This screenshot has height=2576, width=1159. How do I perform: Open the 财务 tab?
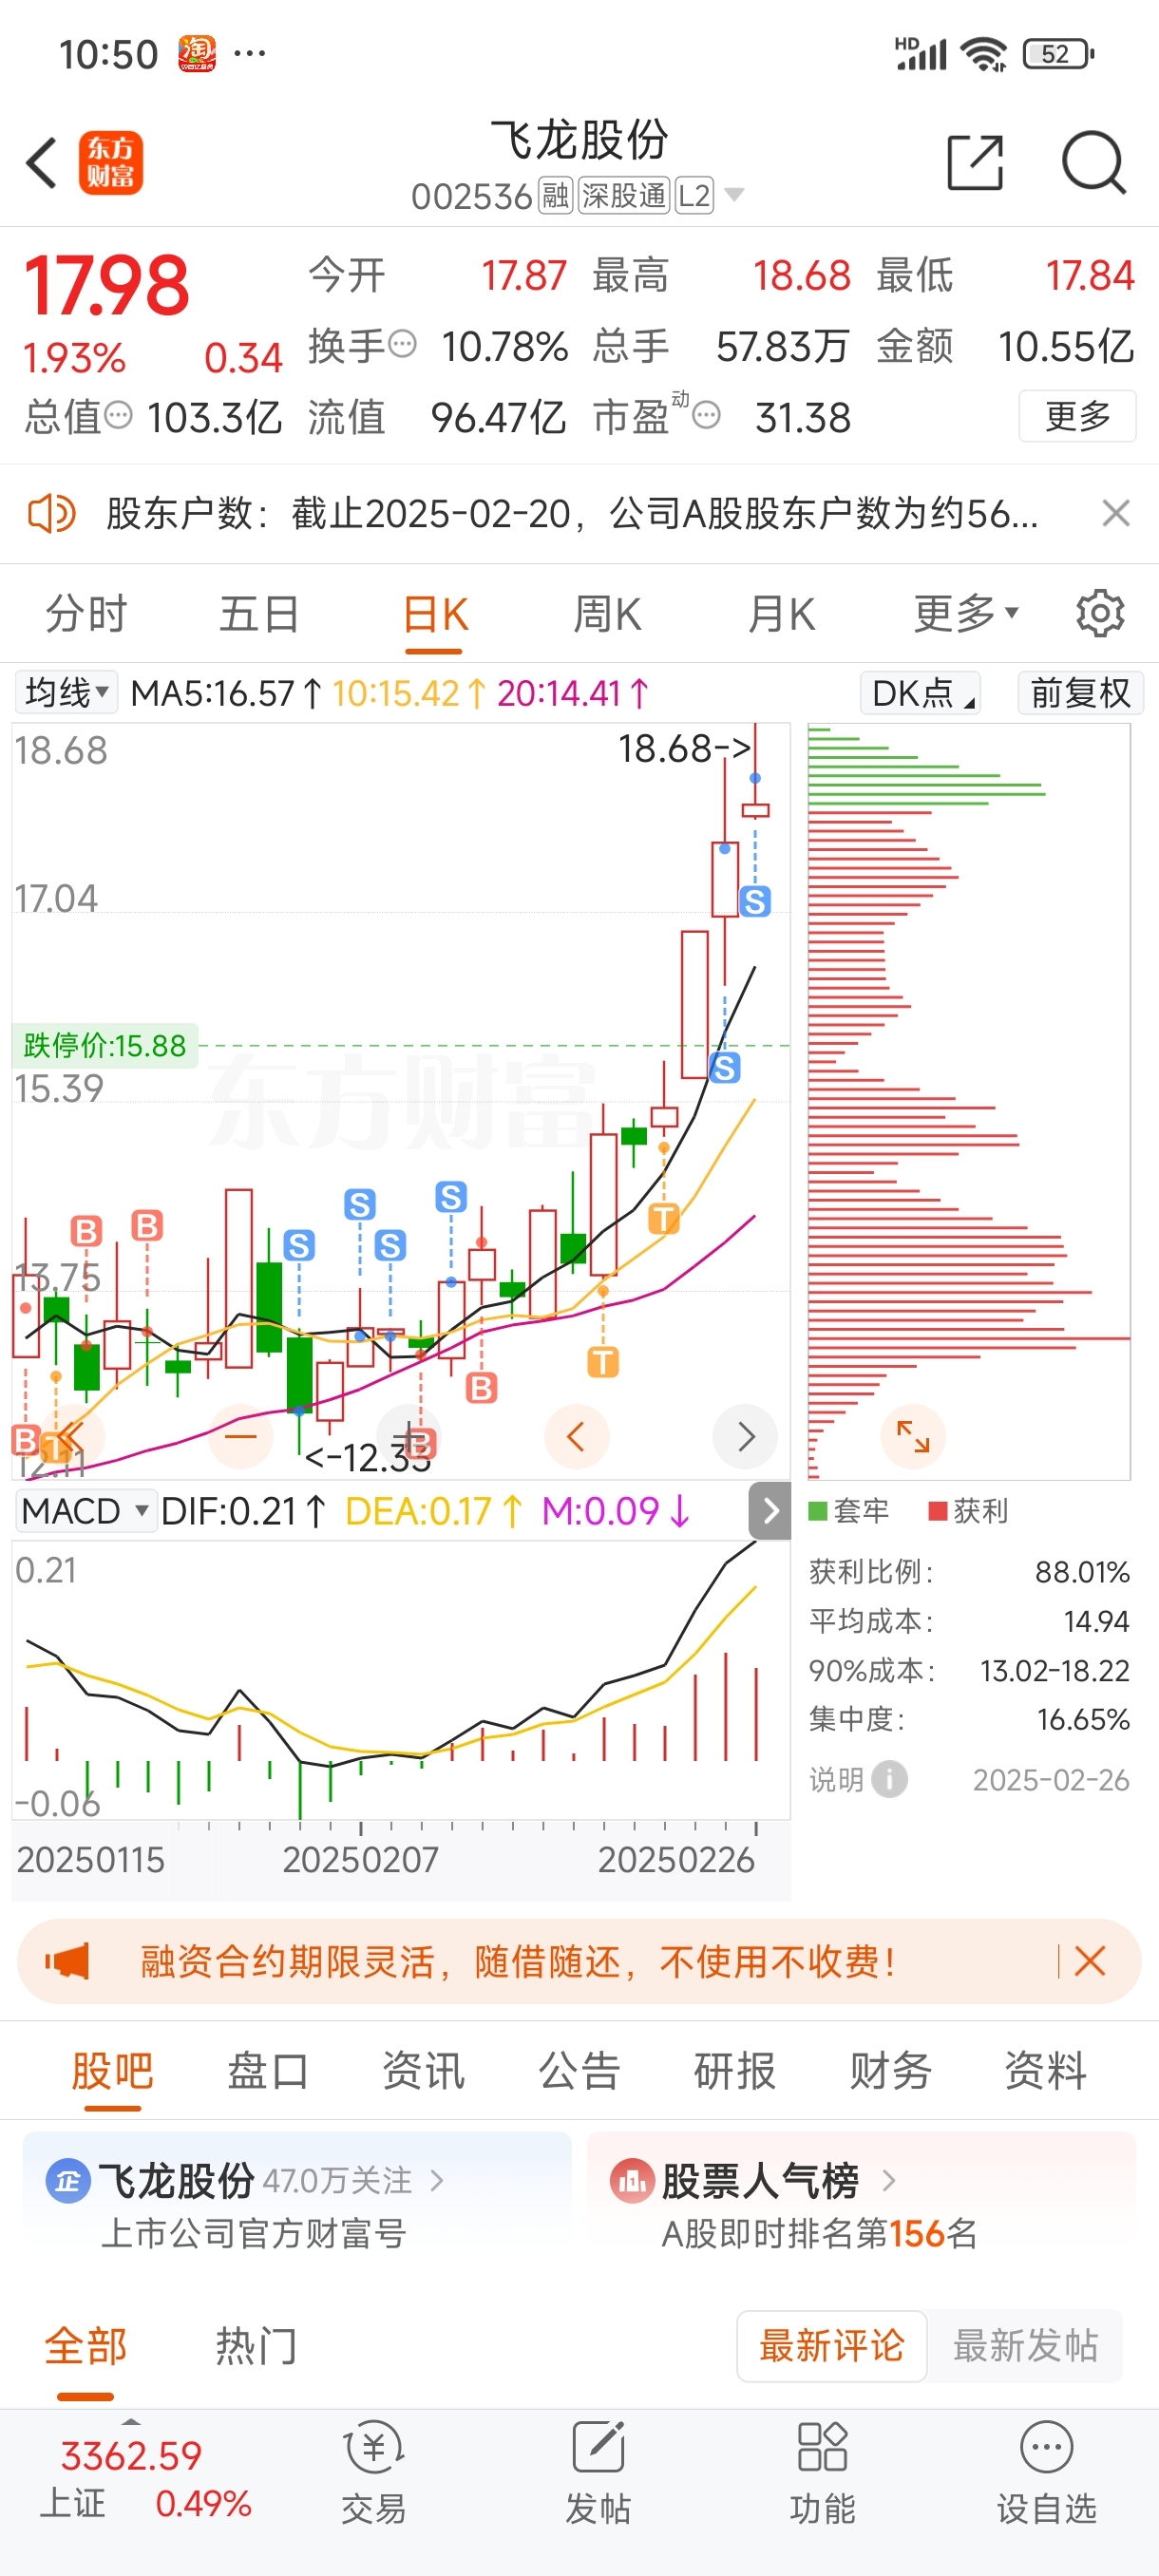(x=890, y=2070)
